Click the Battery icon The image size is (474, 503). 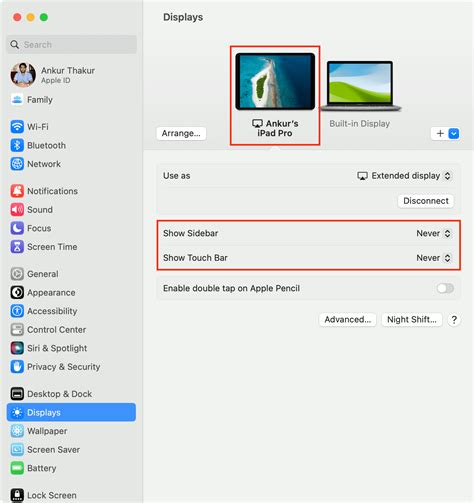(x=17, y=468)
